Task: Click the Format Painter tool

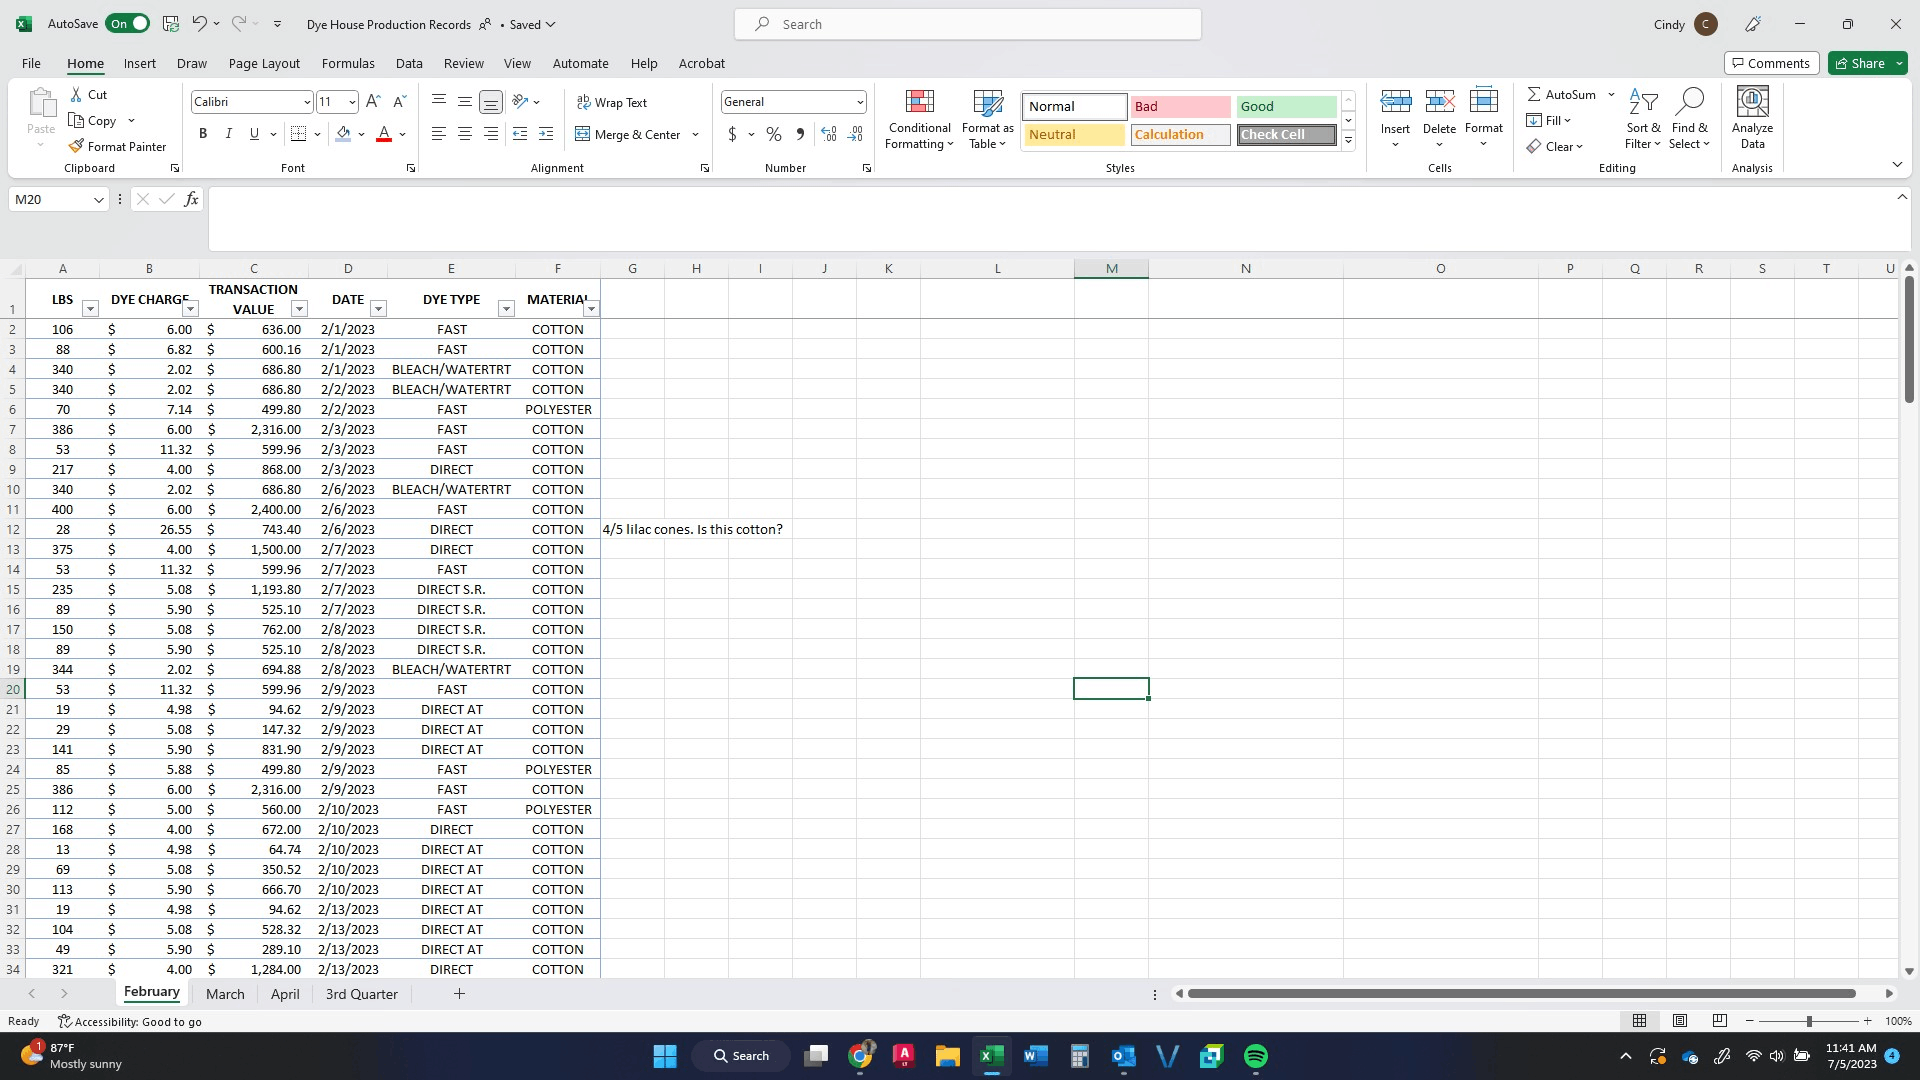Action: tap(117, 146)
